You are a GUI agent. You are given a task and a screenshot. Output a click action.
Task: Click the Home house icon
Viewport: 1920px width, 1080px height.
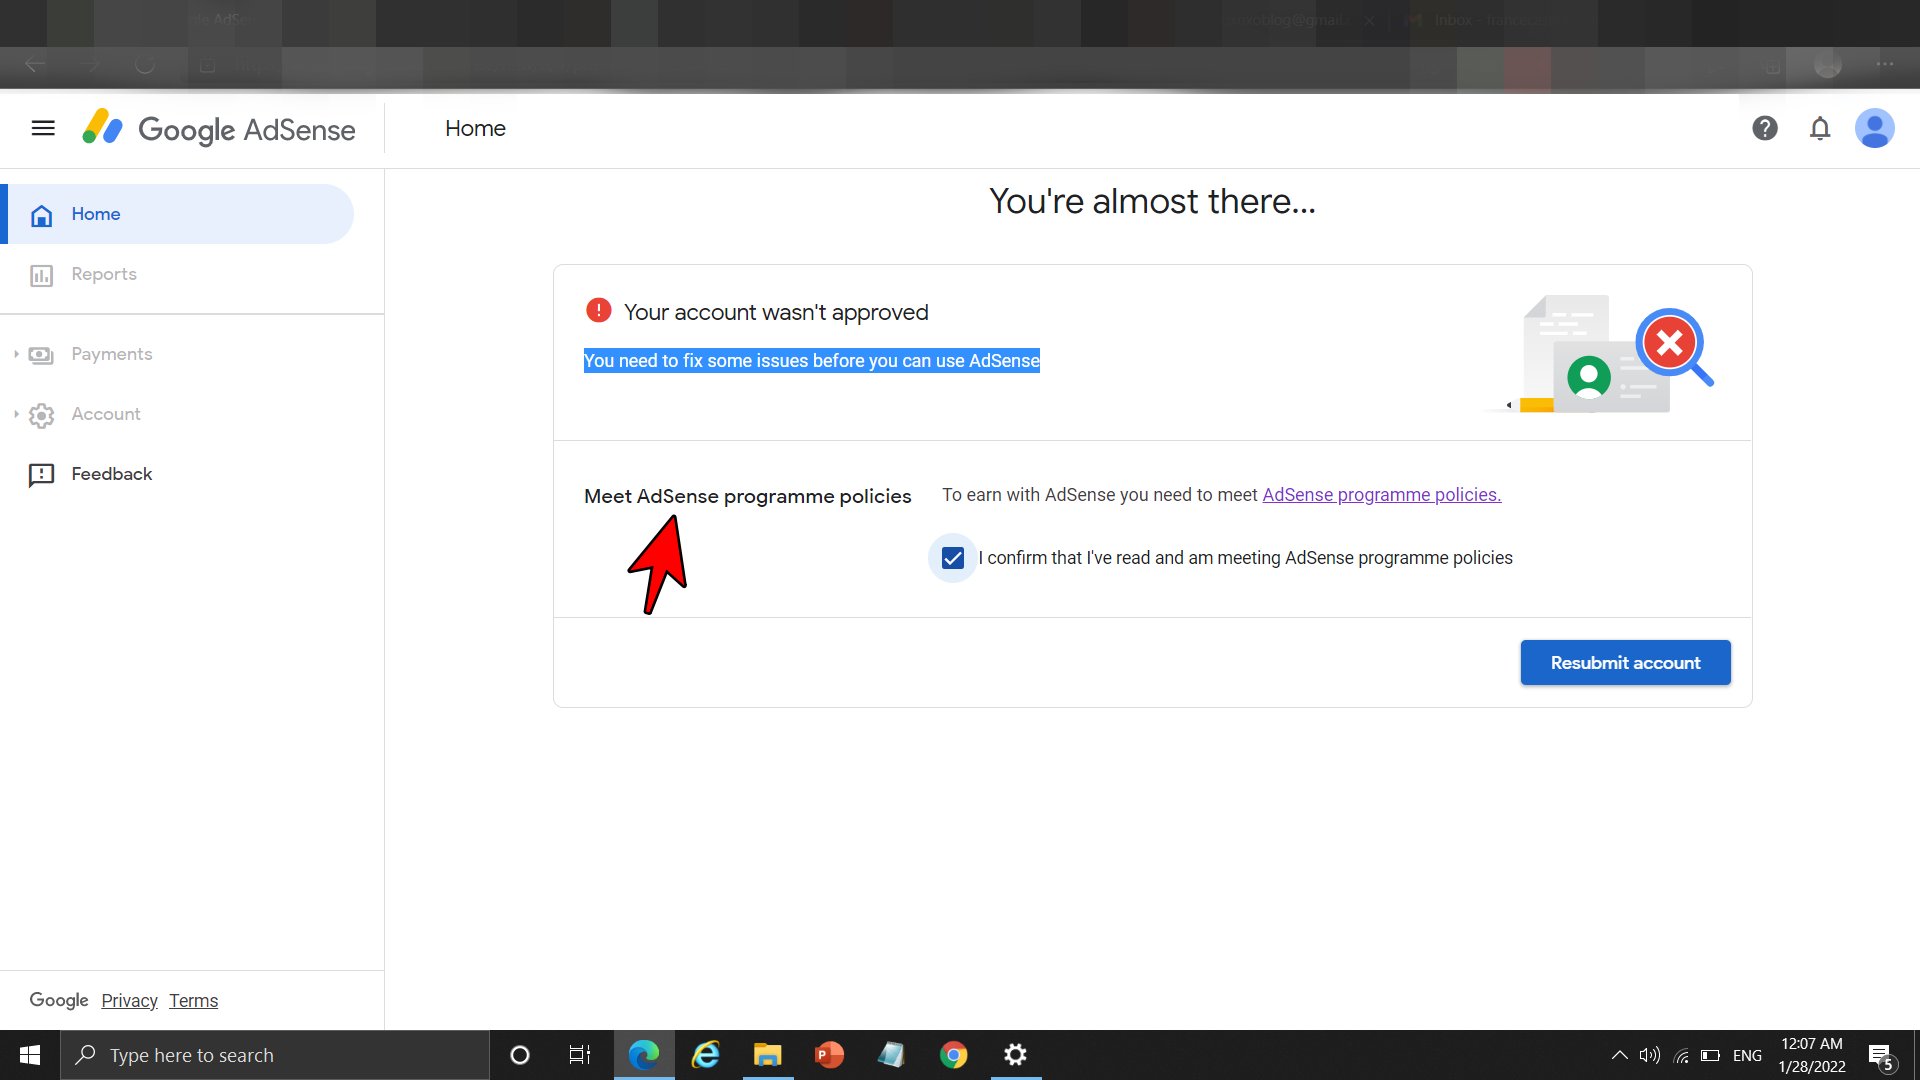(x=41, y=215)
